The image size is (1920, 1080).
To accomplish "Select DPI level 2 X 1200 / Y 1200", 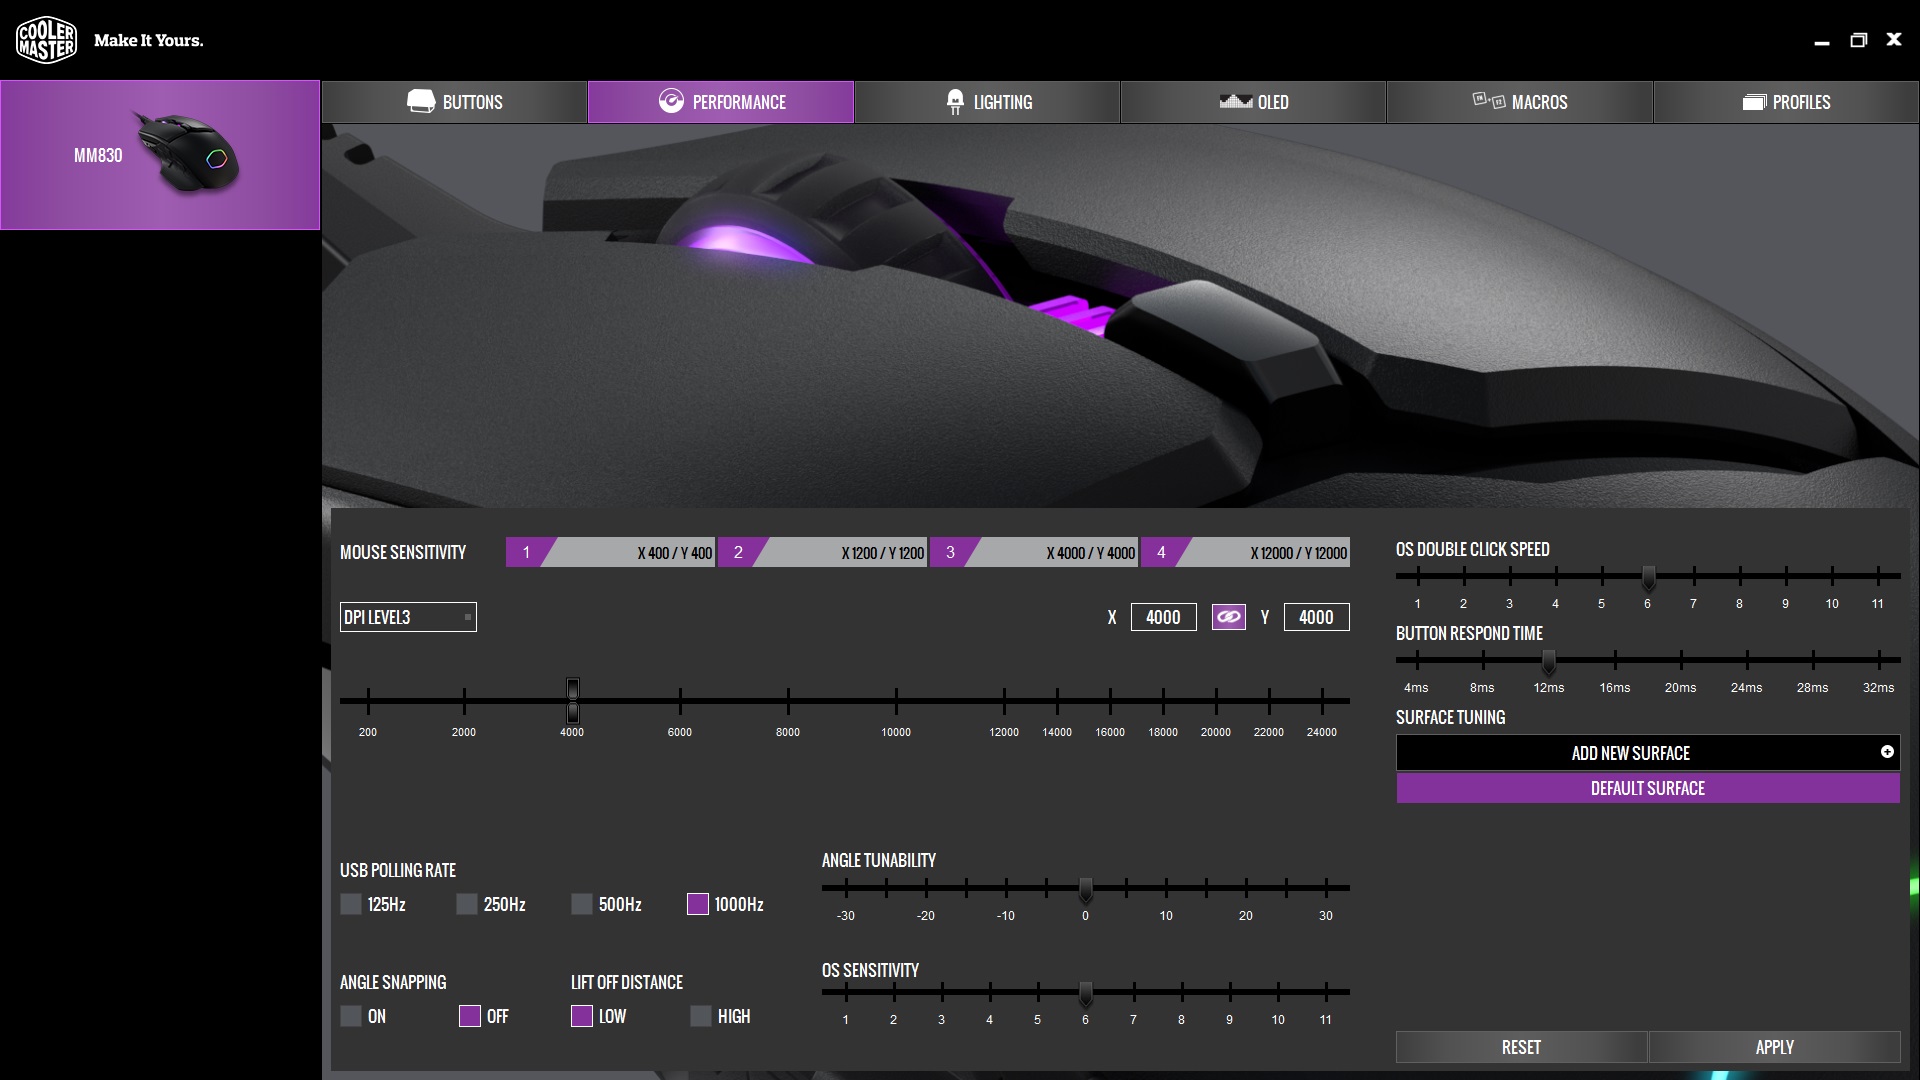I will tap(822, 552).
